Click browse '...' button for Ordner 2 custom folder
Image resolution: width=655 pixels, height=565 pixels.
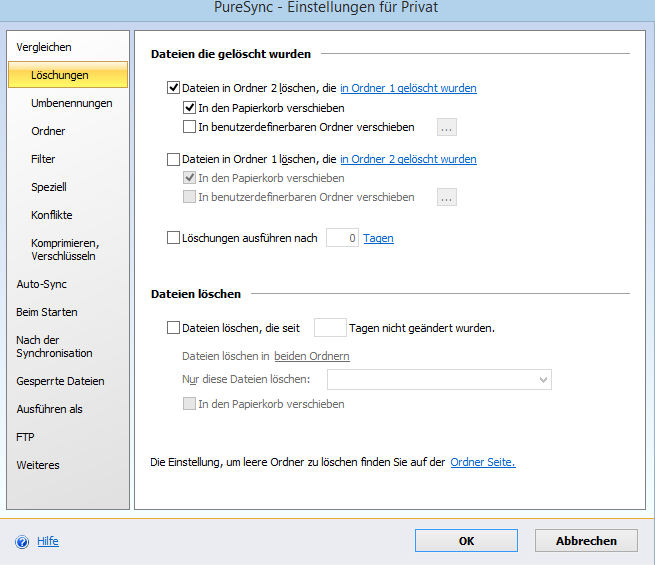click(x=447, y=127)
